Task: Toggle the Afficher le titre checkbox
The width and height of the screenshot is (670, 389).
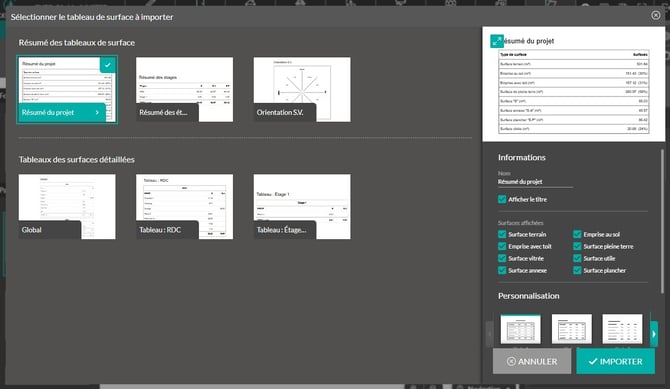Action: coord(502,199)
